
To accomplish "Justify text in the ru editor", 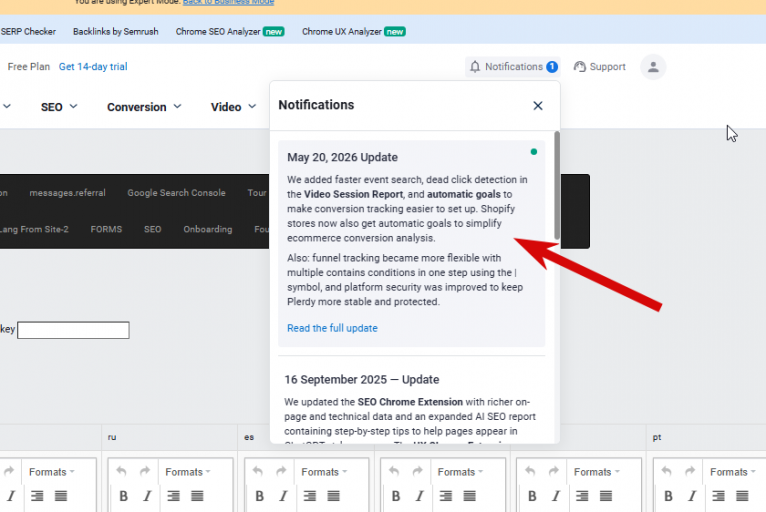I will click(197, 496).
